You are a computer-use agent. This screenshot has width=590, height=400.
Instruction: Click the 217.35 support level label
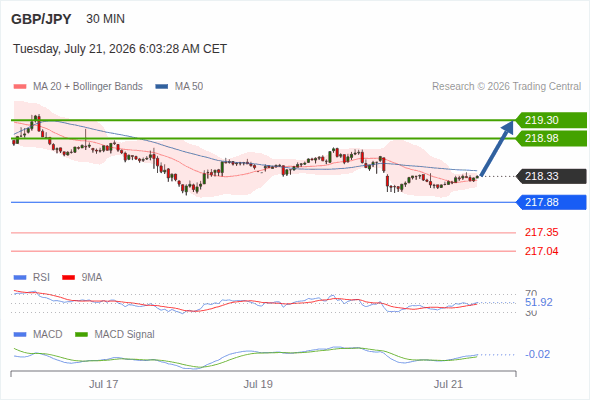coord(541,233)
